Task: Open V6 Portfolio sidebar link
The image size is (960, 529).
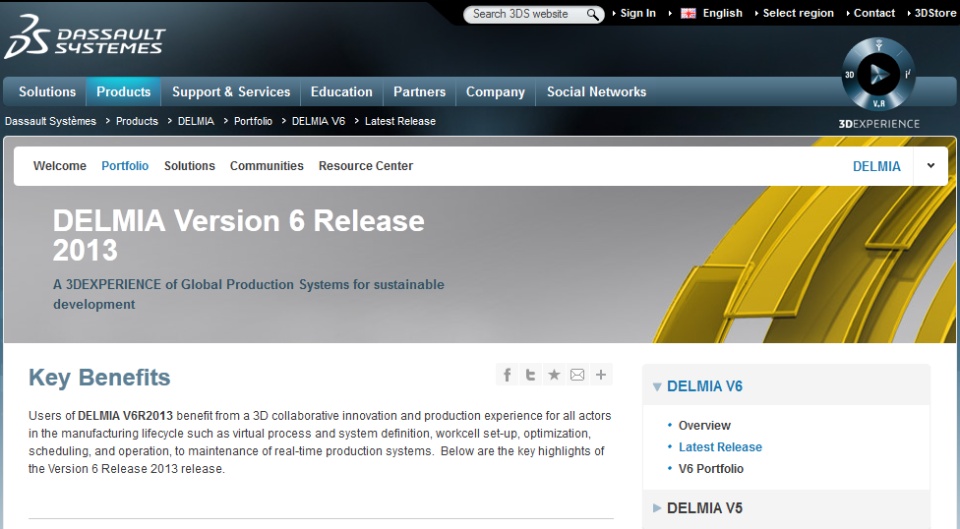Action: coord(711,468)
